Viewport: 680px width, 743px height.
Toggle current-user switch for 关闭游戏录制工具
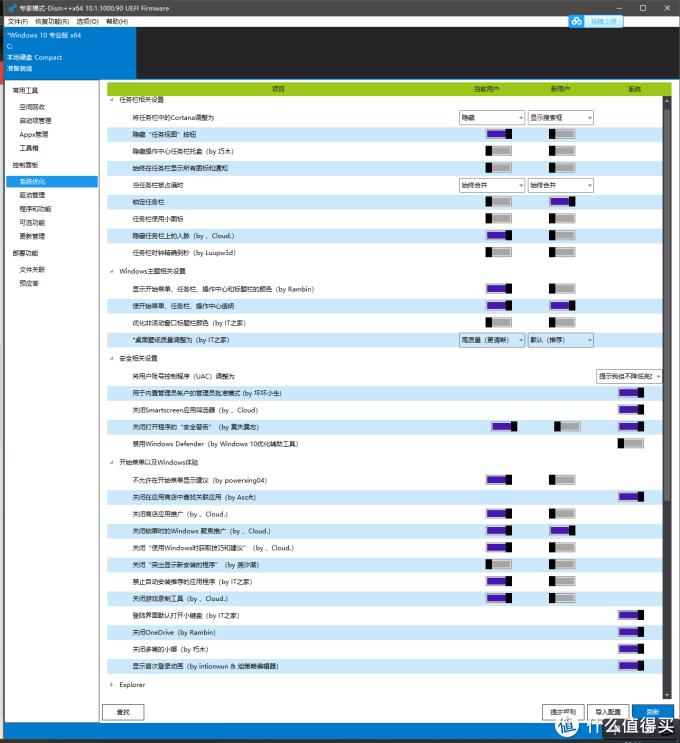coord(499,598)
